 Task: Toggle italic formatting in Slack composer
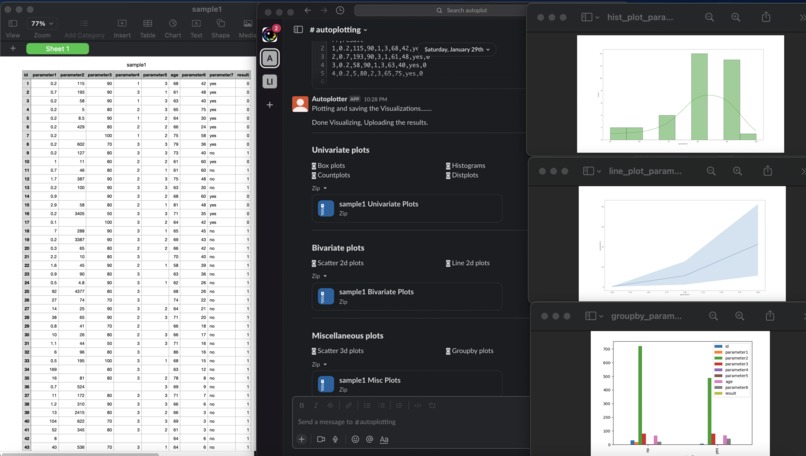pos(316,405)
